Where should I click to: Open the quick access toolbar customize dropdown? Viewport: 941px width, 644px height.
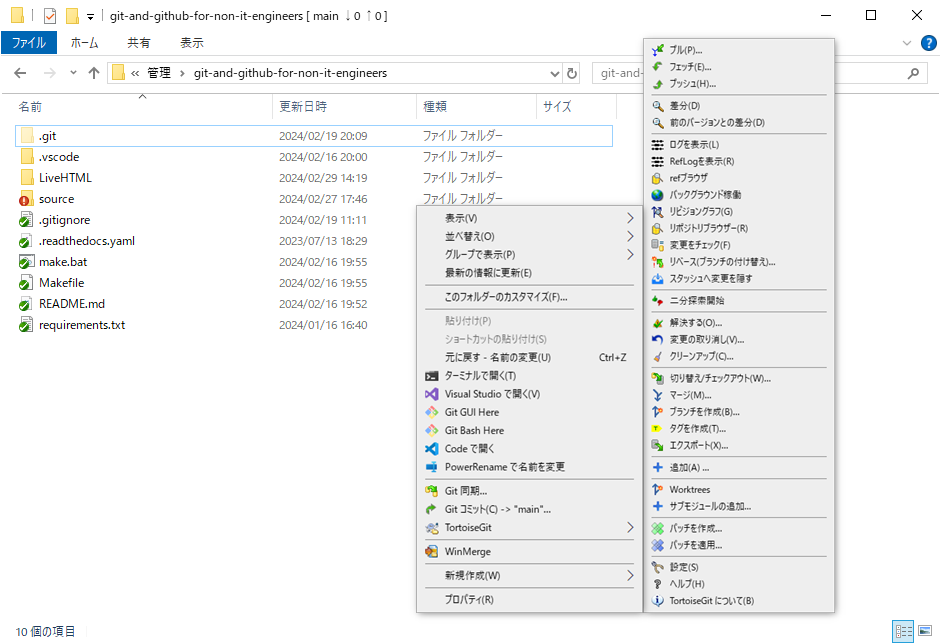click(90, 17)
